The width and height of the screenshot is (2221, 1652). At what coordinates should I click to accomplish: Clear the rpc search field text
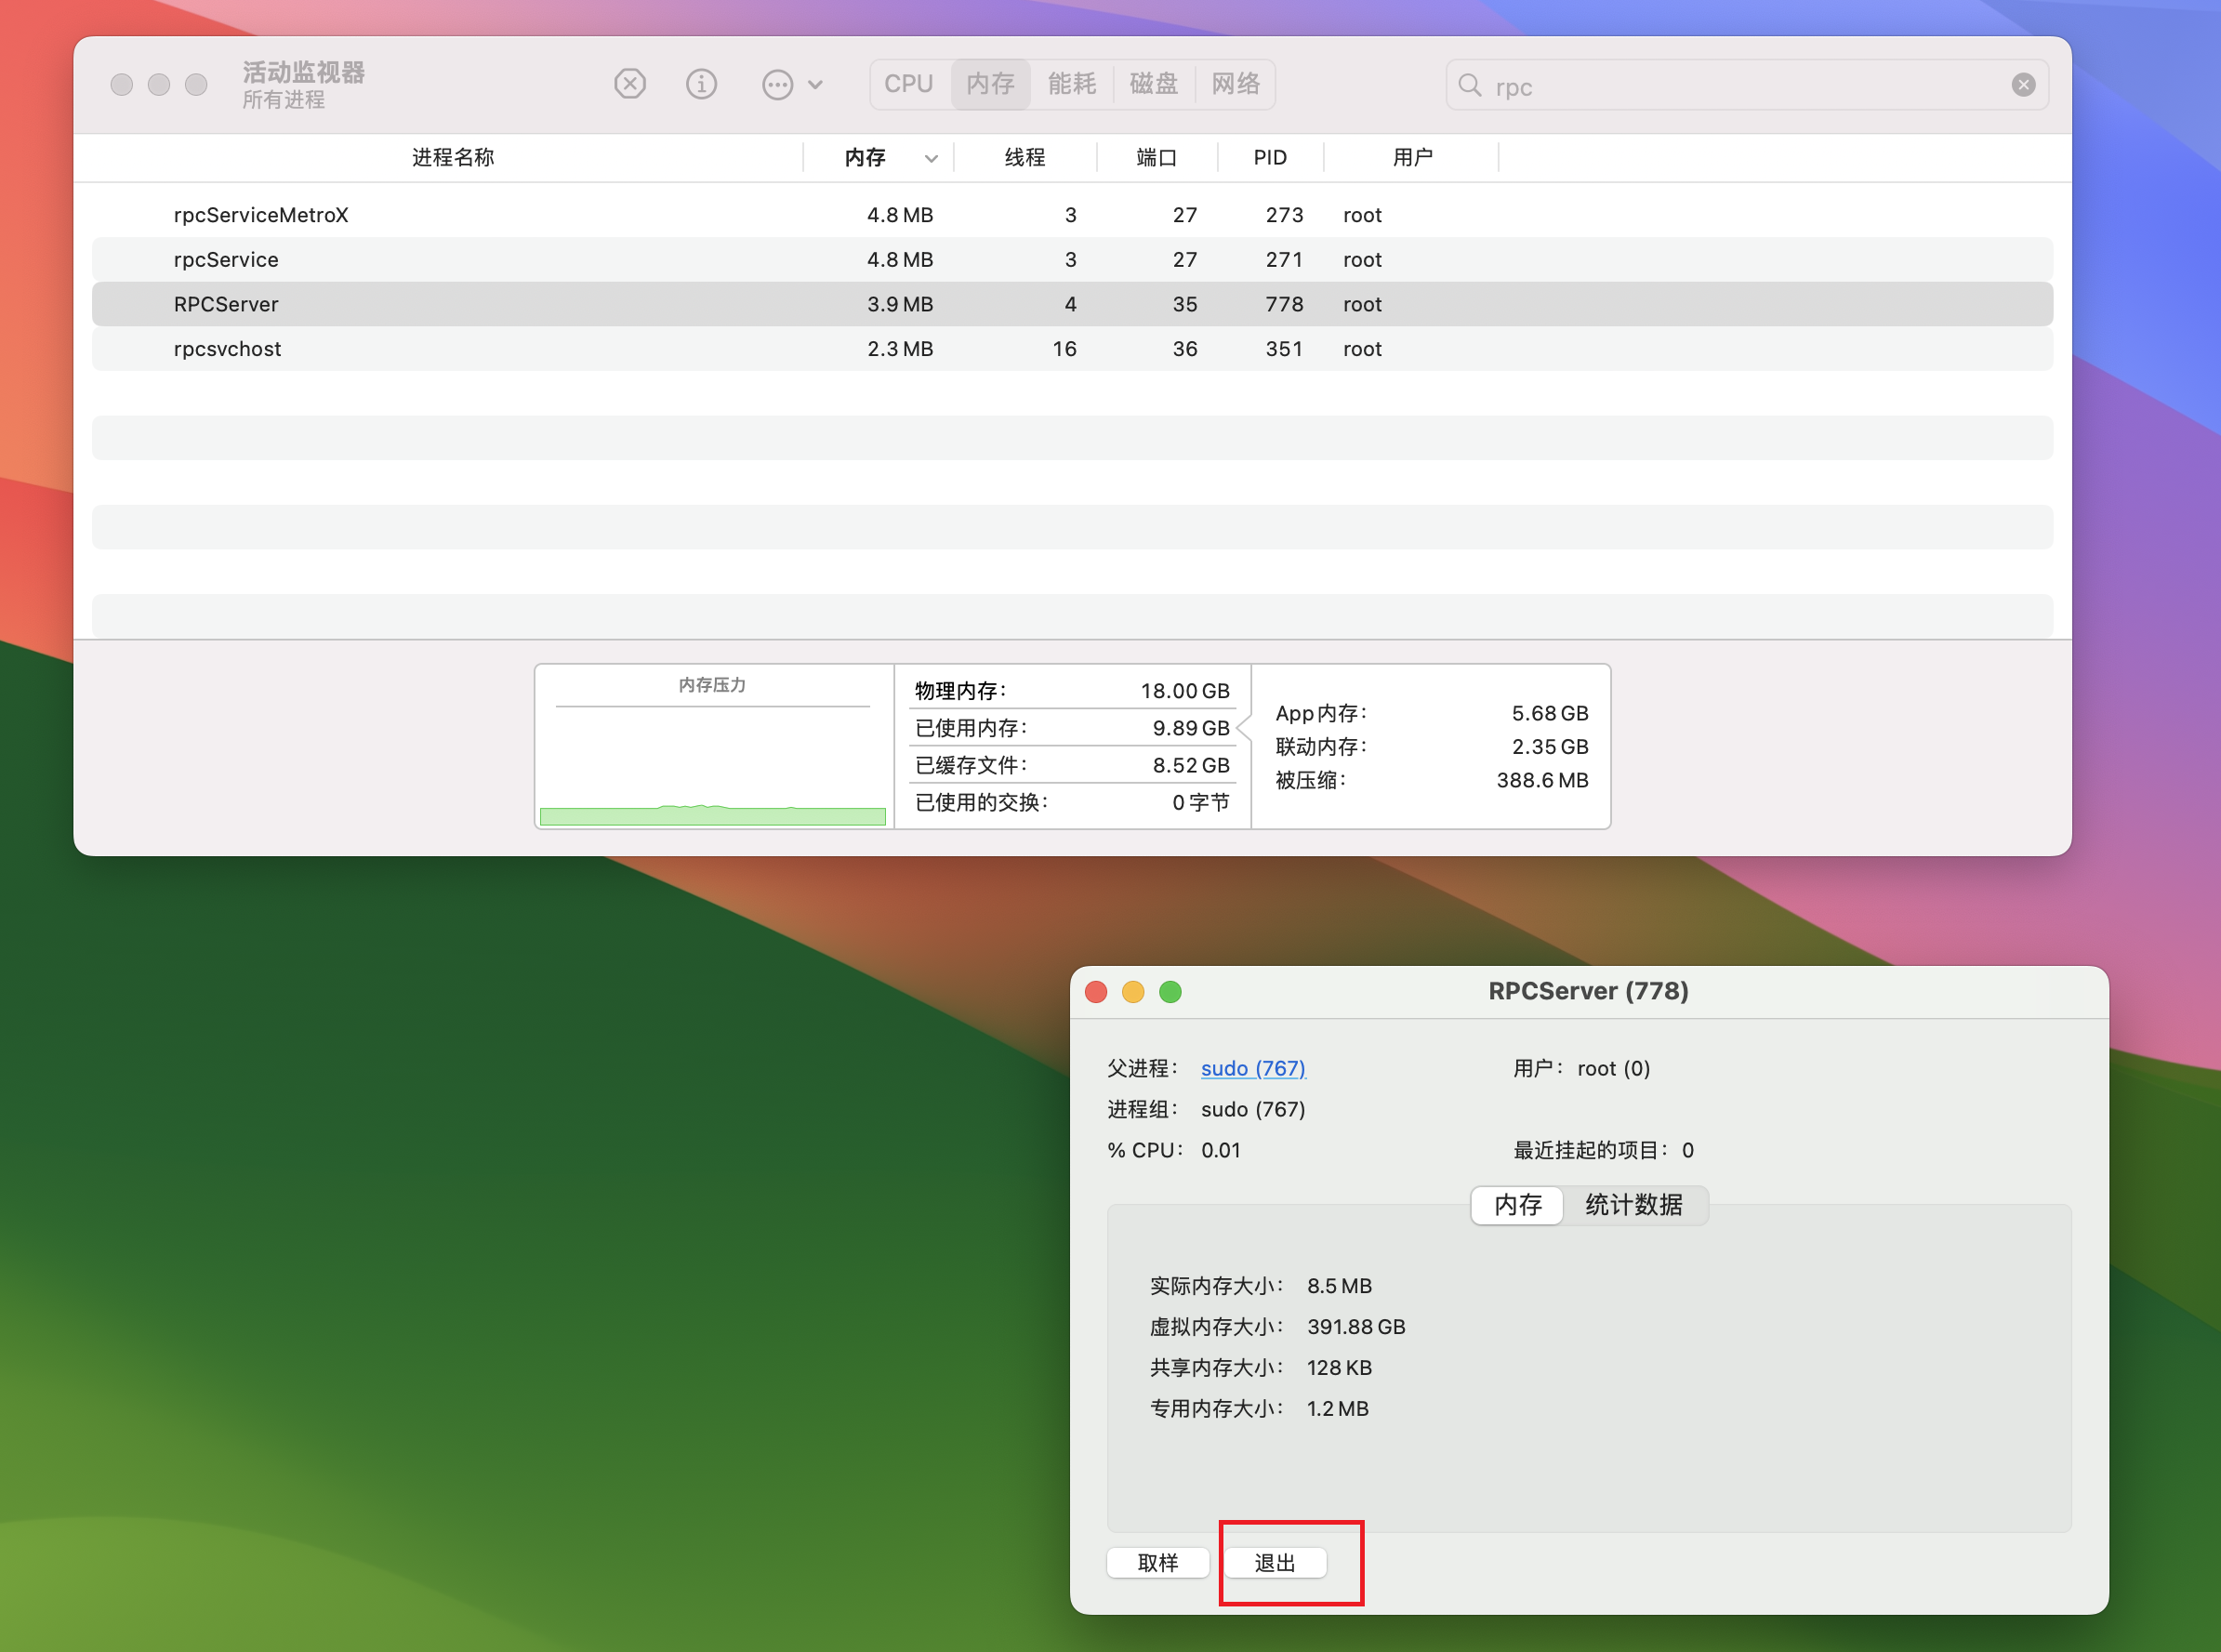[x=2023, y=85]
